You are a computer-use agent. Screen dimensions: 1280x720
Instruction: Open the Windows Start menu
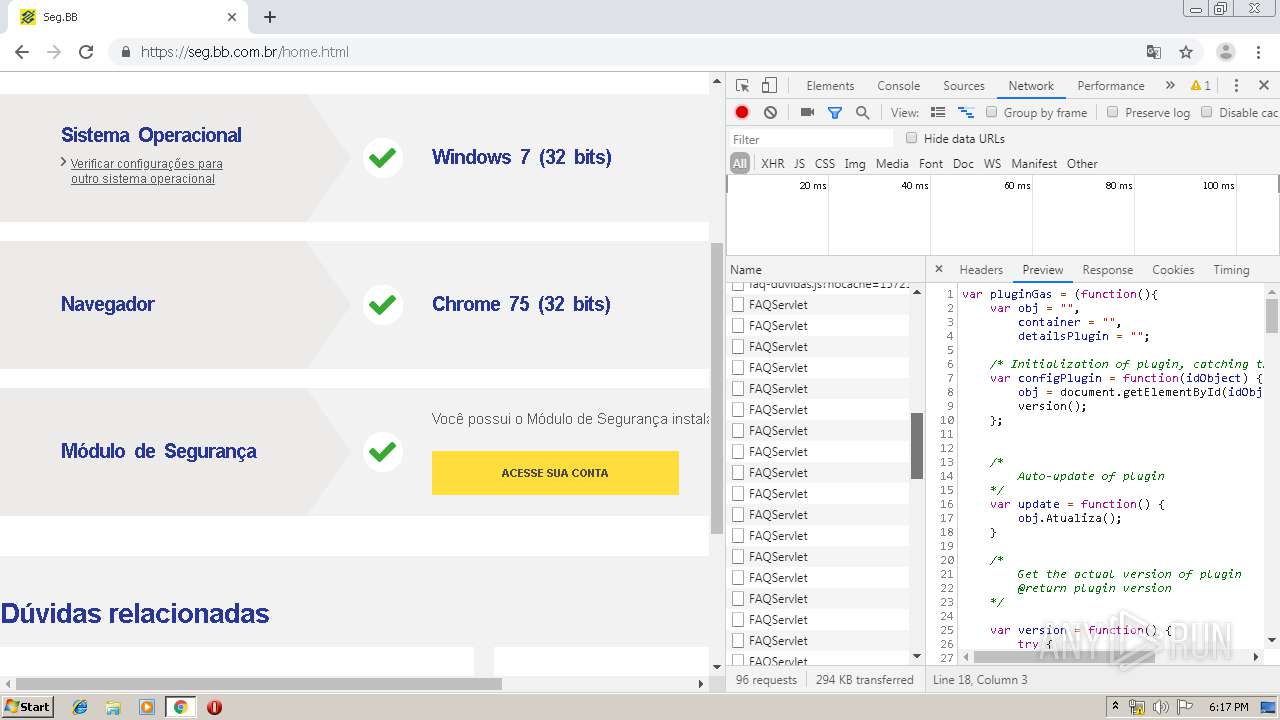[x=27, y=707]
